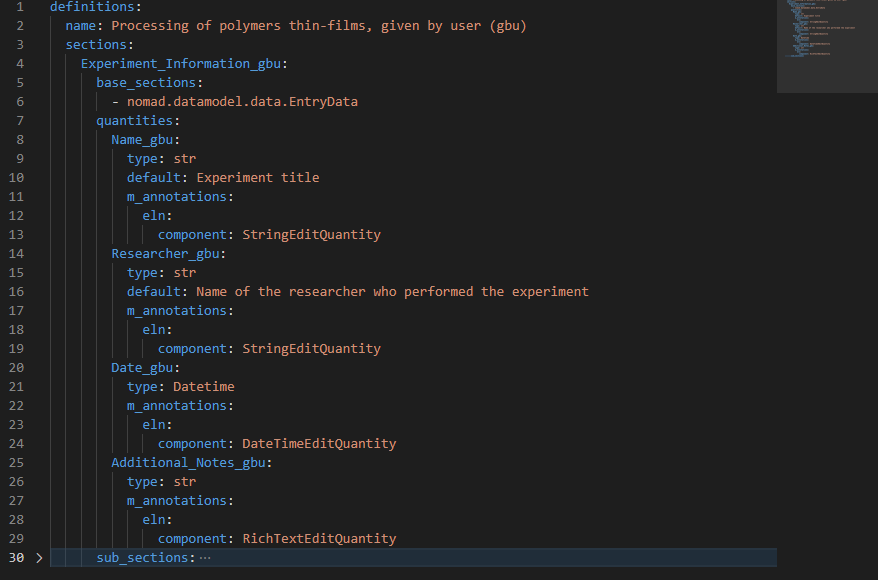Click the collapsed ellipsis after sub_sections
This screenshot has height=580, width=878.
205,558
